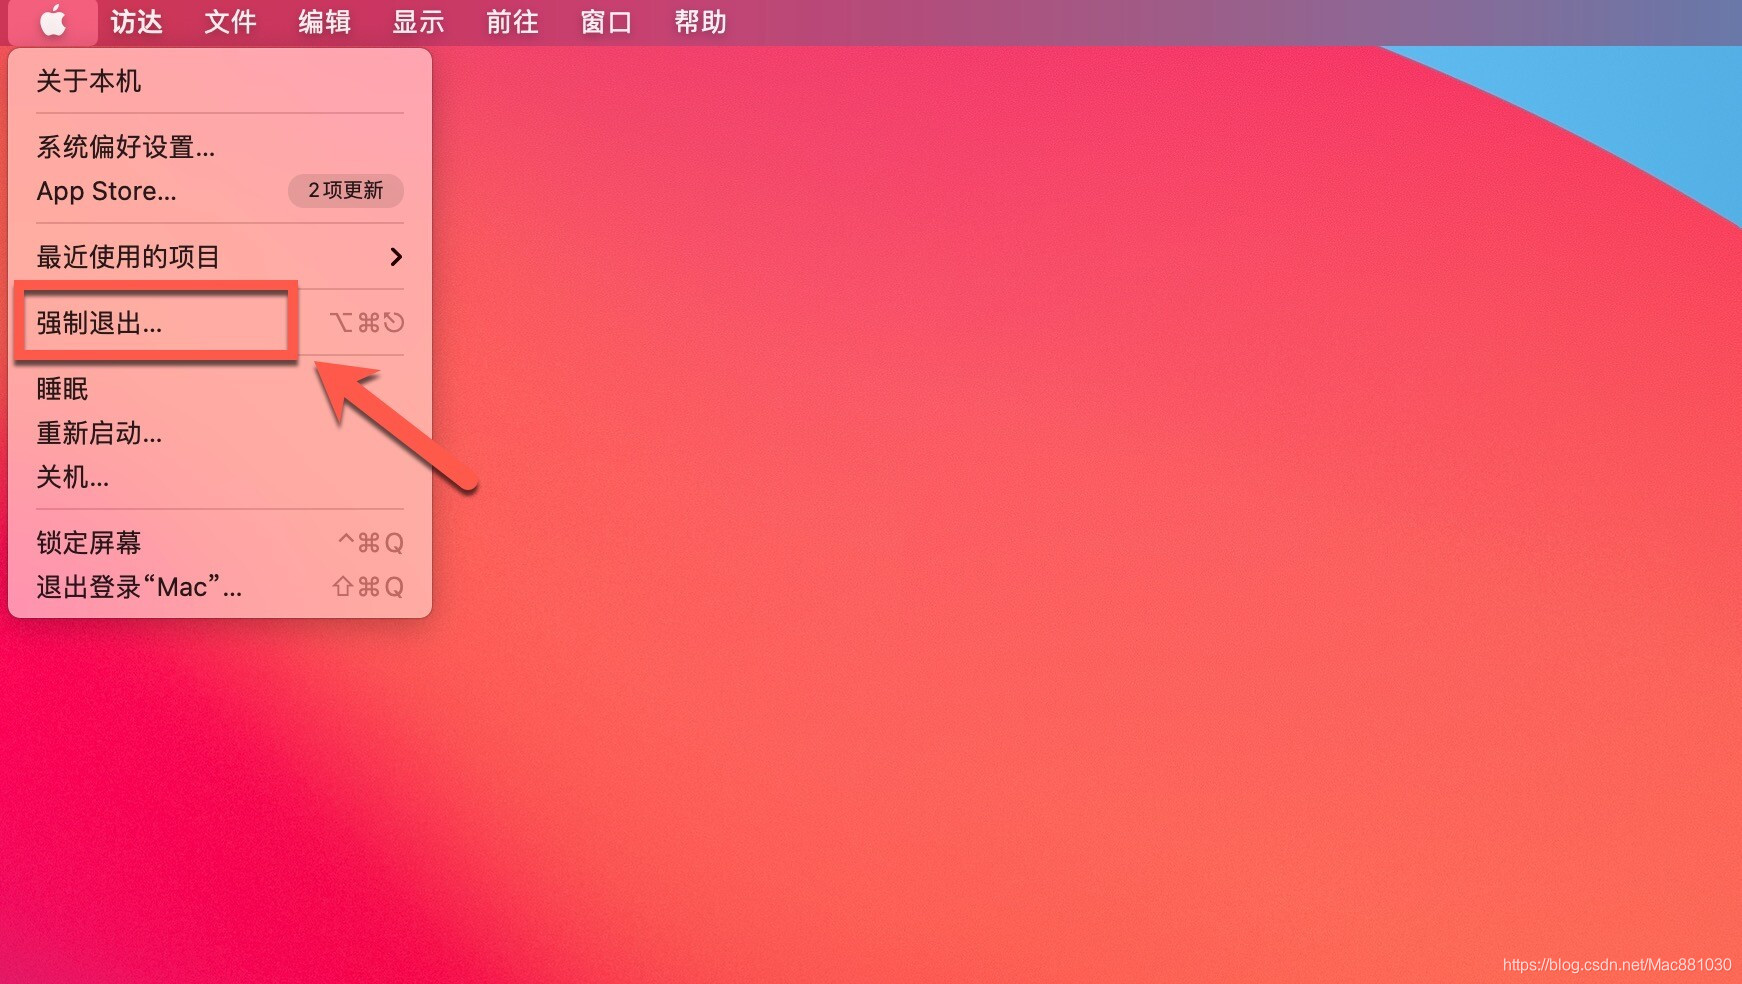This screenshot has width=1742, height=984.
Task: Open 系统偏好设置… from the menu
Action: 220,147
